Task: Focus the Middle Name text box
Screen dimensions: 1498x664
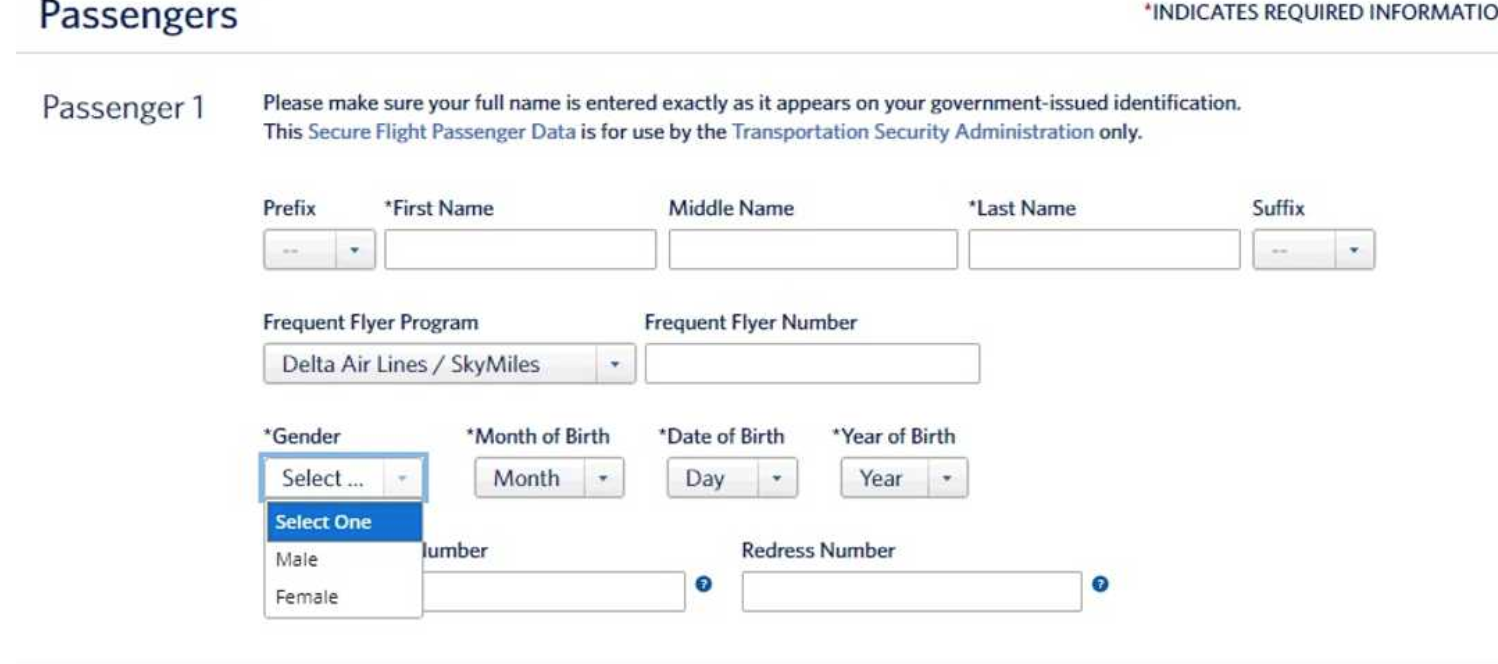Action: pos(812,250)
